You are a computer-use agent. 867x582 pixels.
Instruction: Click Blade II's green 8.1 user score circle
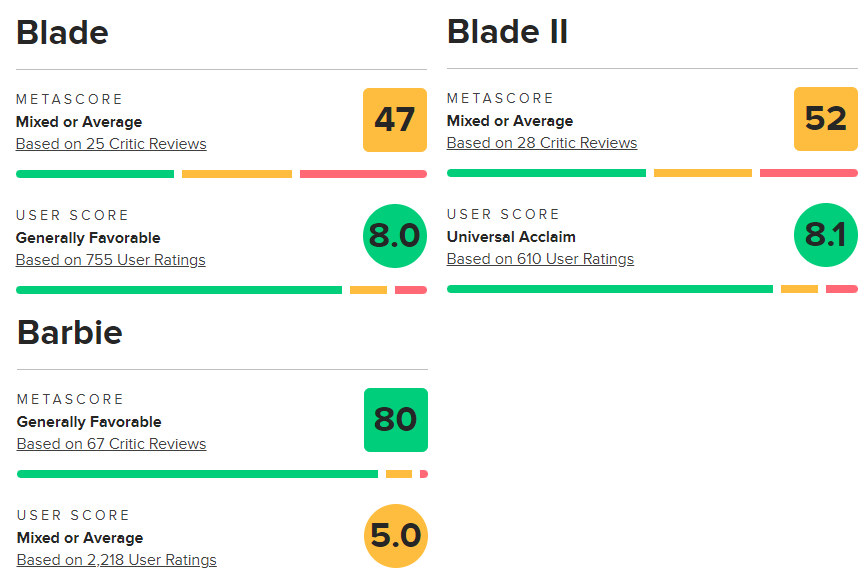pyautogui.click(x=826, y=235)
